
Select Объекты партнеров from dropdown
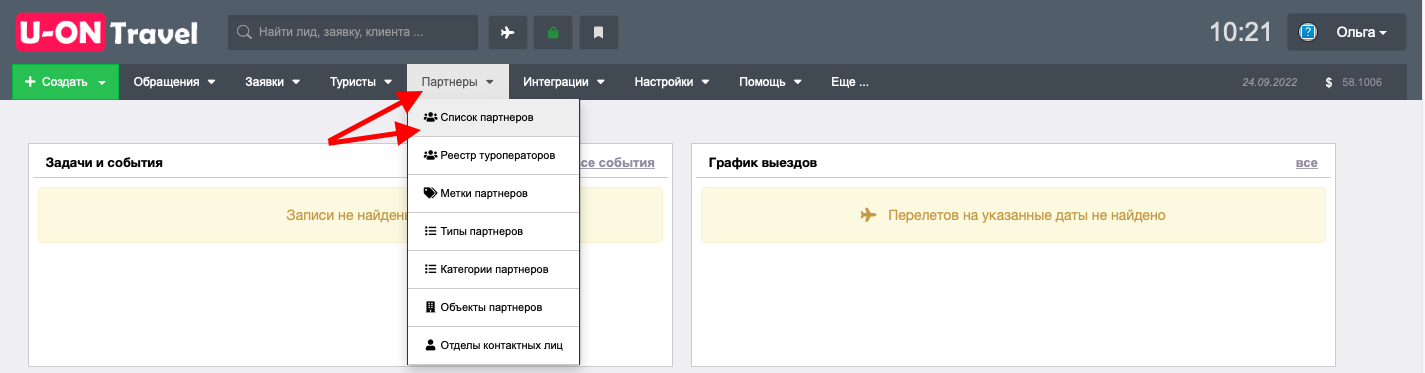[493, 307]
